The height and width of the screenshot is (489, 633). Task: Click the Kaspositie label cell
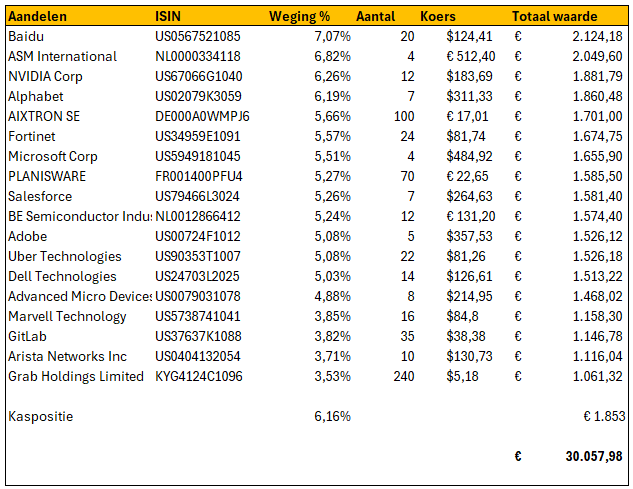(40, 416)
